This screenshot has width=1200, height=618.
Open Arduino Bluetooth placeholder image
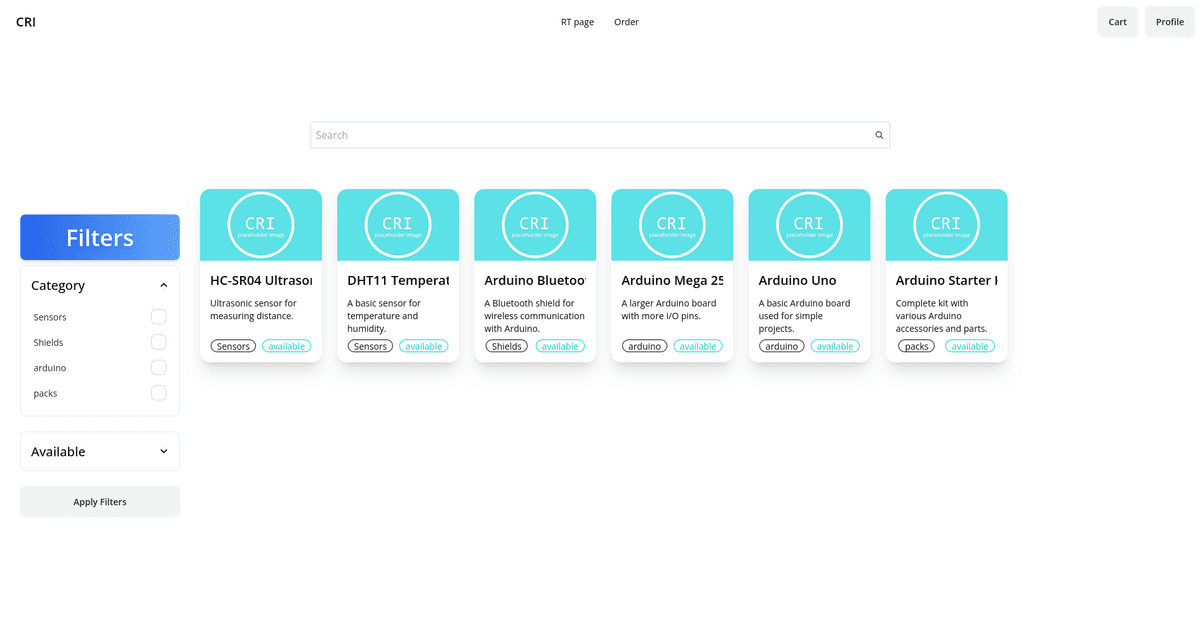pos(535,225)
